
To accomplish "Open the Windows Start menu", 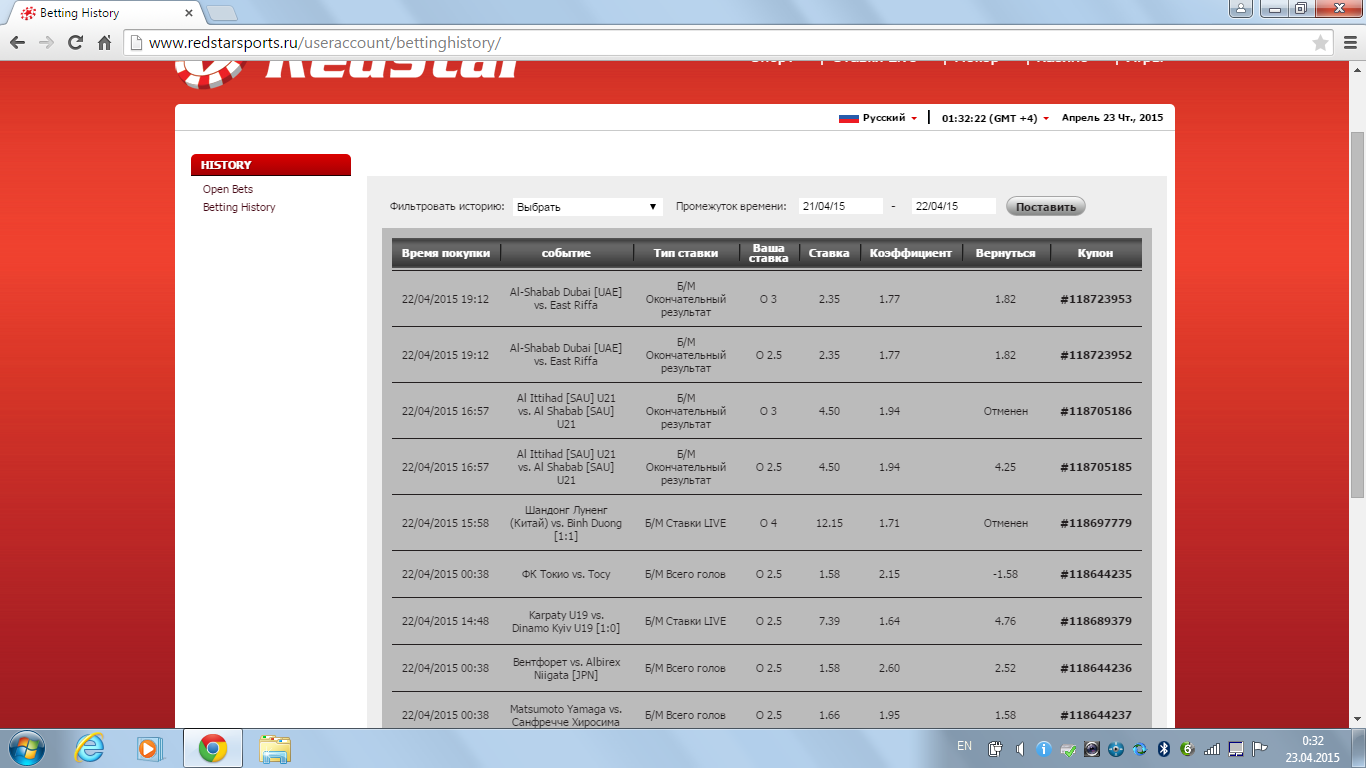I will [x=24, y=747].
